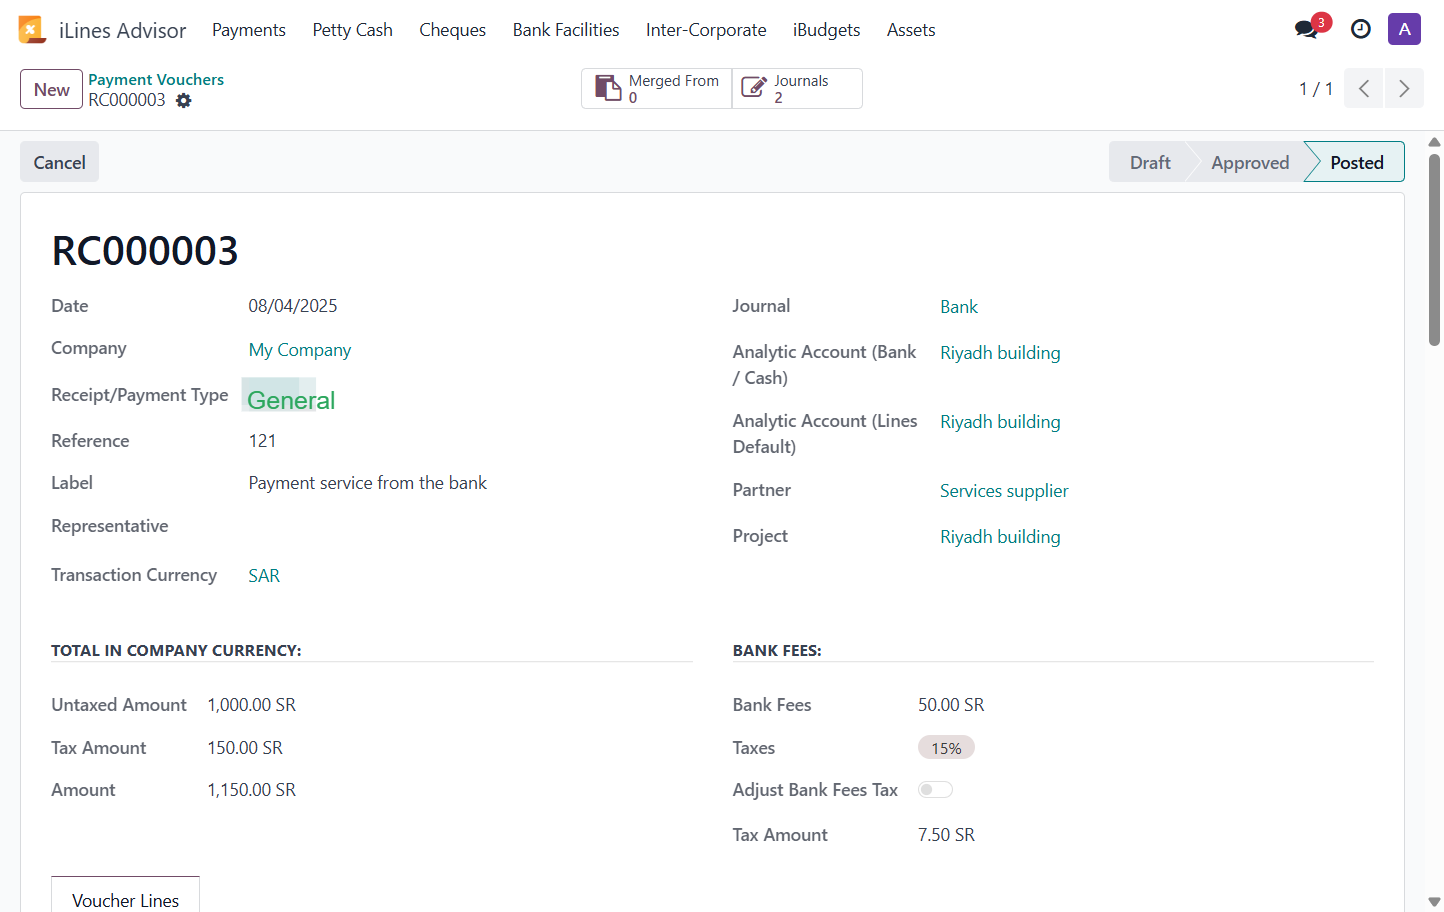Image resolution: width=1444 pixels, height=912 pixels.
Task: Create a New payment voucher
Action: [x=52, y=89]
